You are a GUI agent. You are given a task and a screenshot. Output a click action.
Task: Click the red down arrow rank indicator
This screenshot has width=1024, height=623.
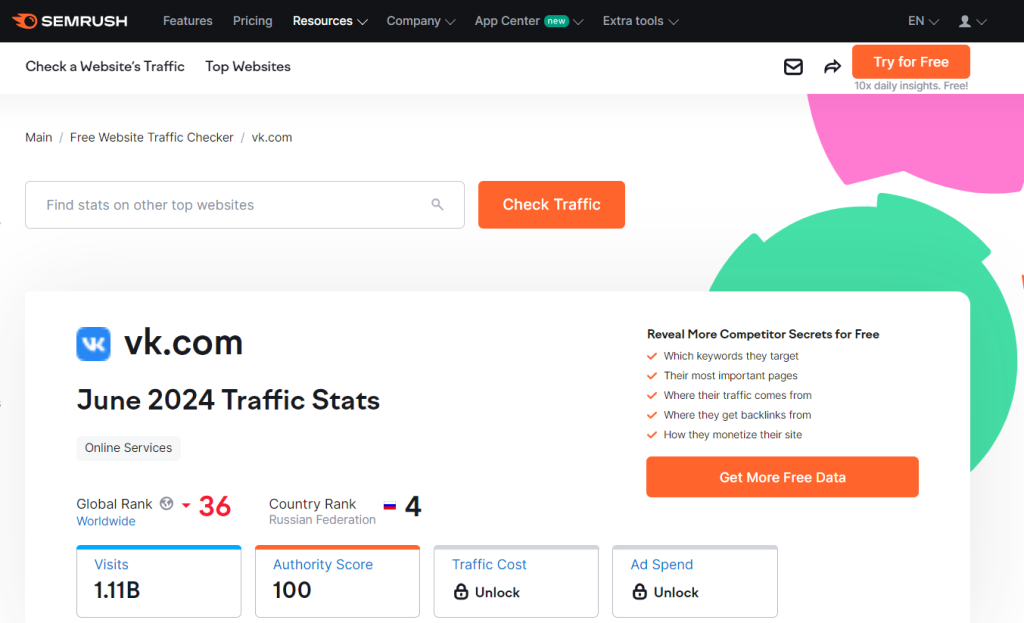pyautogui.click(x=186, y=505)
